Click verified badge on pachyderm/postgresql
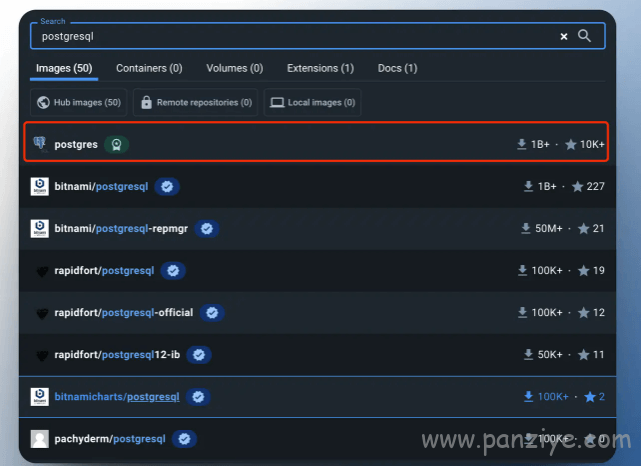 click(x=184, y=439)
